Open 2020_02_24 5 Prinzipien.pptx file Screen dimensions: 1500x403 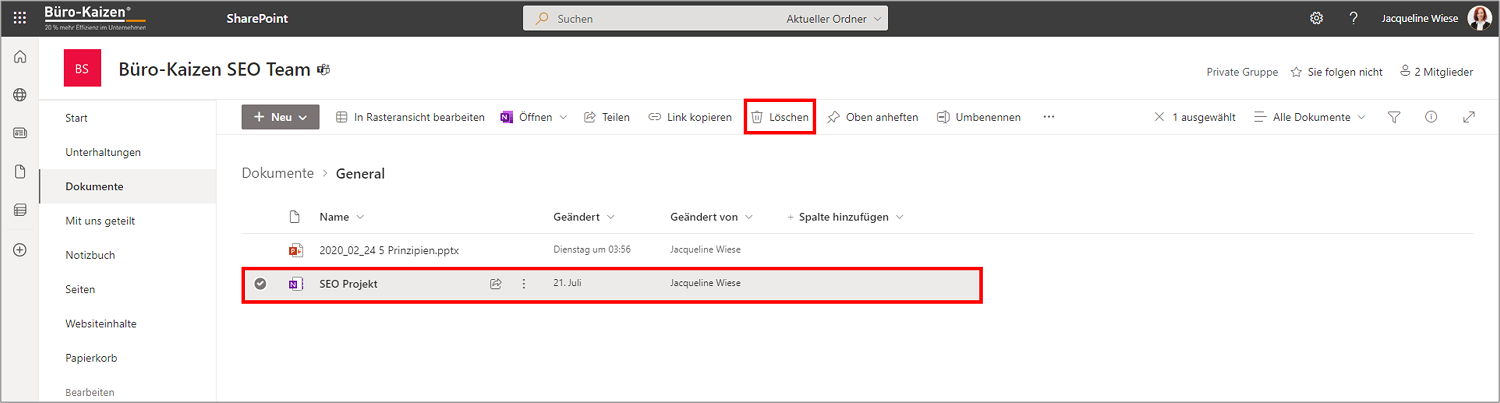(389, 250)
